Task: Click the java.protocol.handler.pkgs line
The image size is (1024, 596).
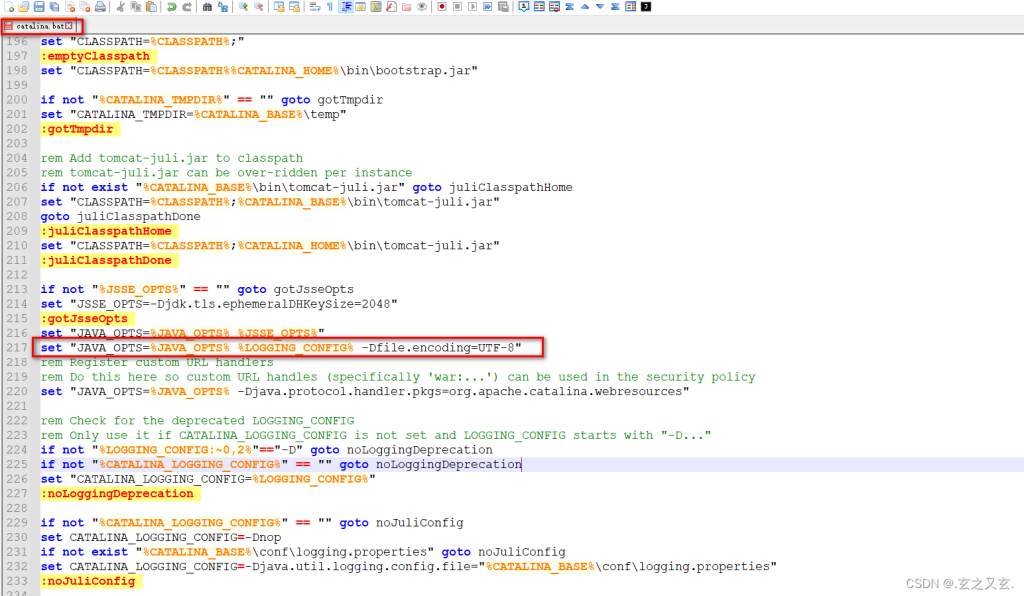Action: pyautogui.click(x=365, y=392)
